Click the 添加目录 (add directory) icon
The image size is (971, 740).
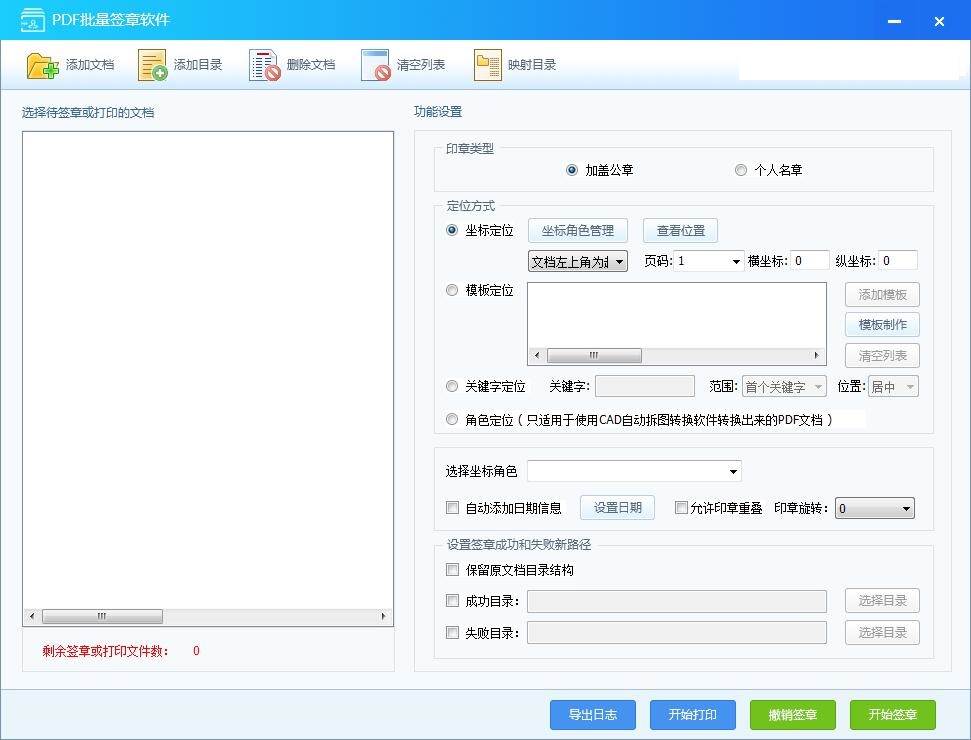(x=153, y=65)
